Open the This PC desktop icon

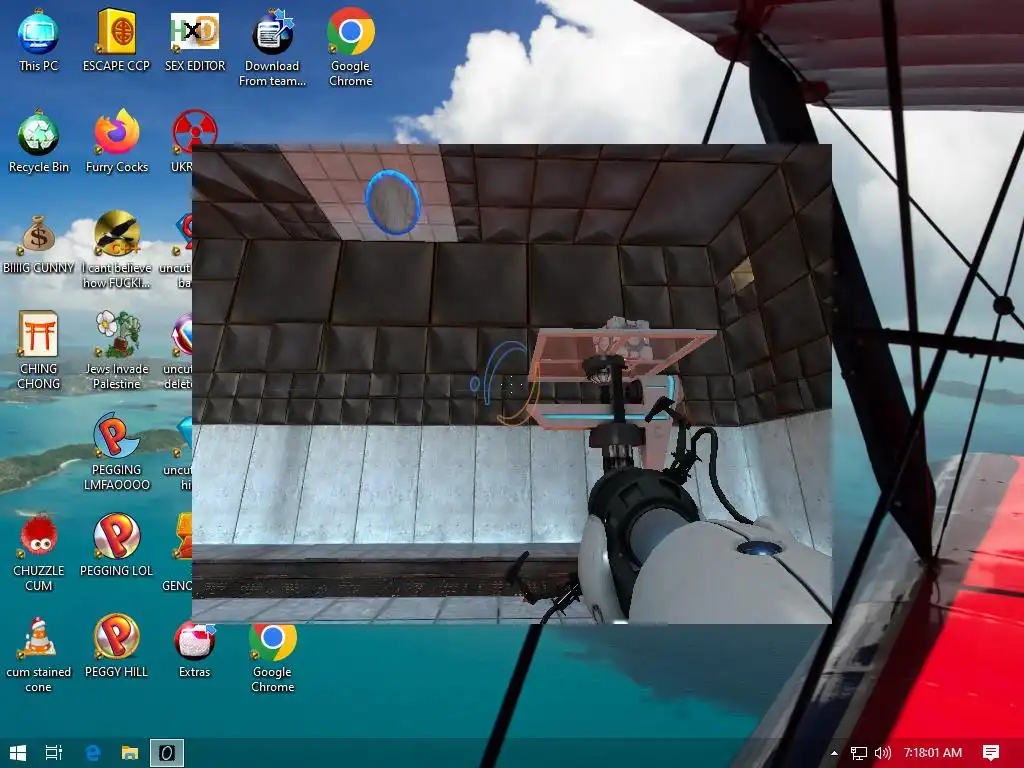[39, 40]
